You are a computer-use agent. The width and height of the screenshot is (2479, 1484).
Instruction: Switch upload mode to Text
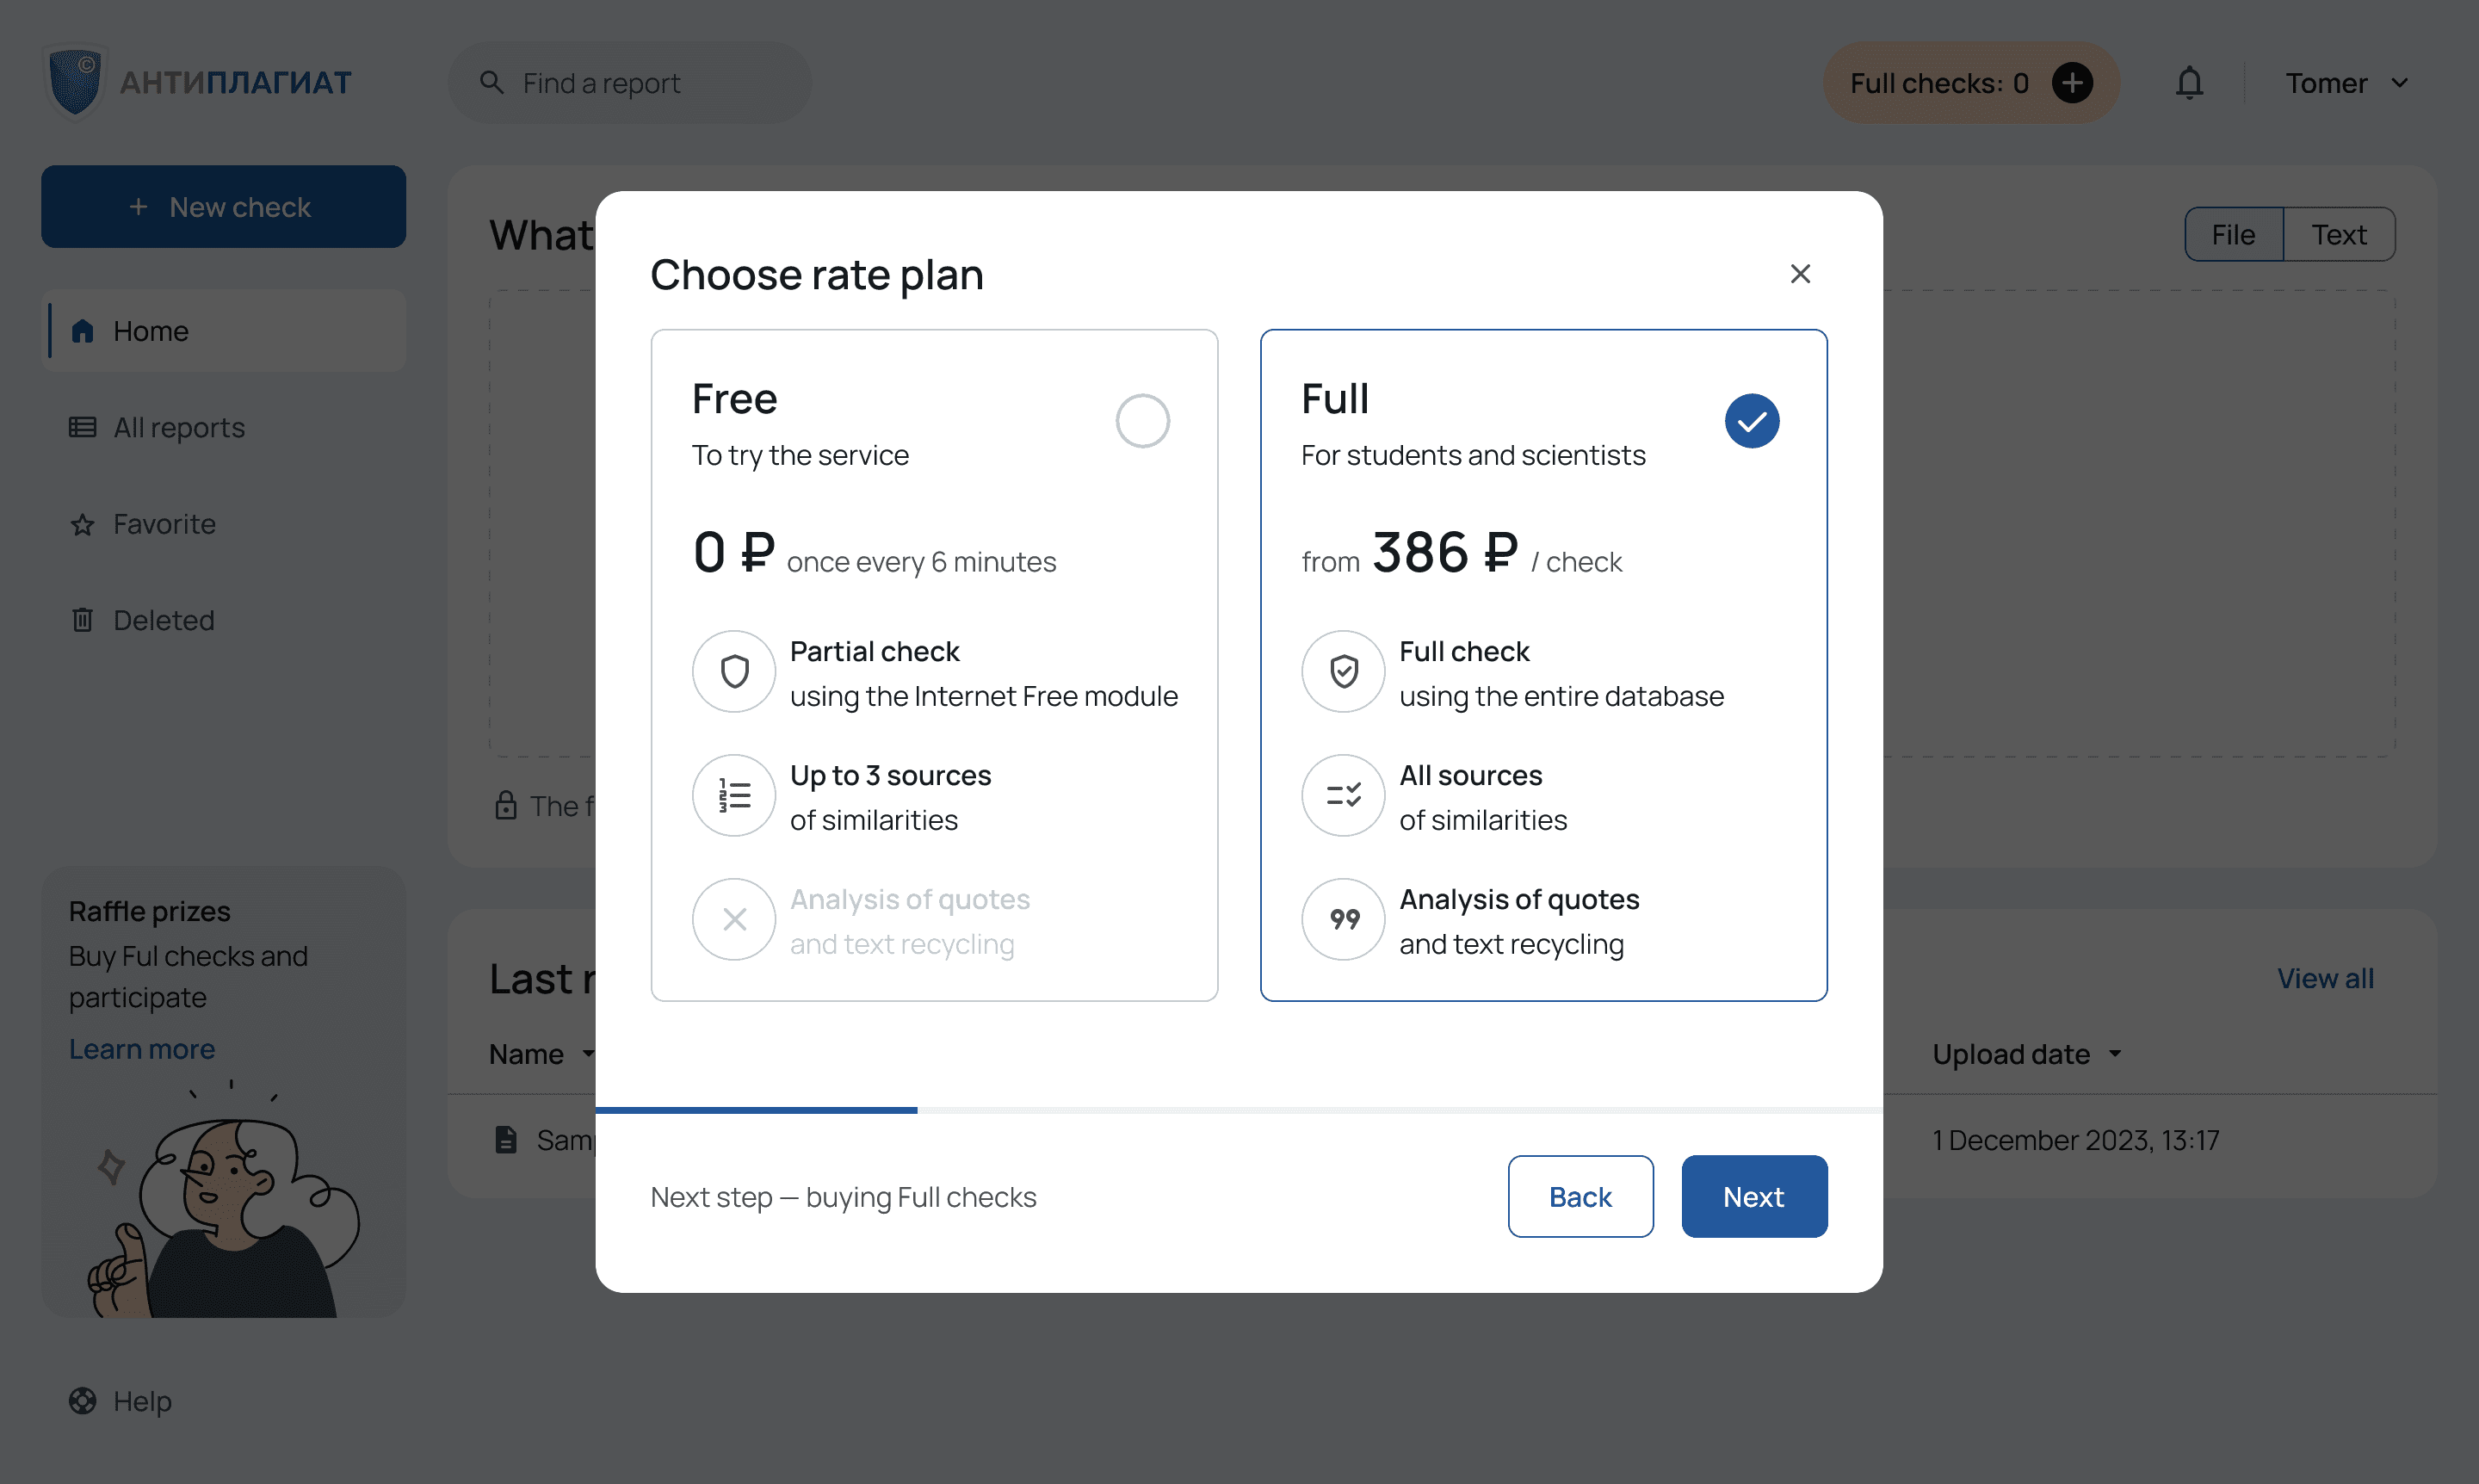point(2339,234)
